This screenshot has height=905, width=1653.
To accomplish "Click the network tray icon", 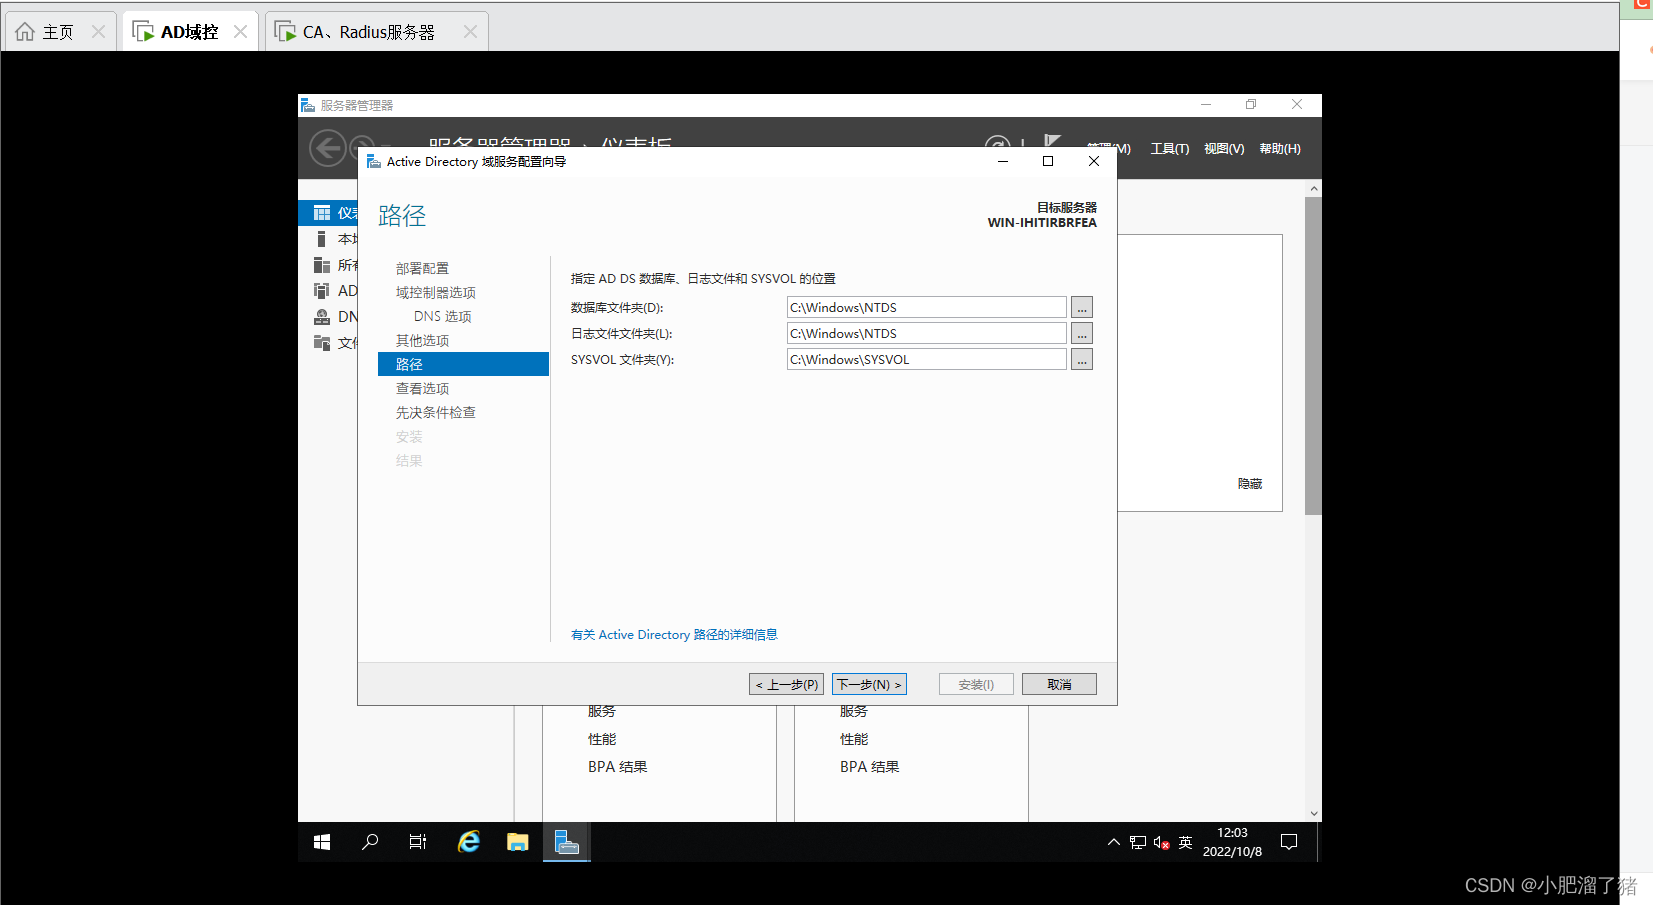I will (x=1138, y=842).
